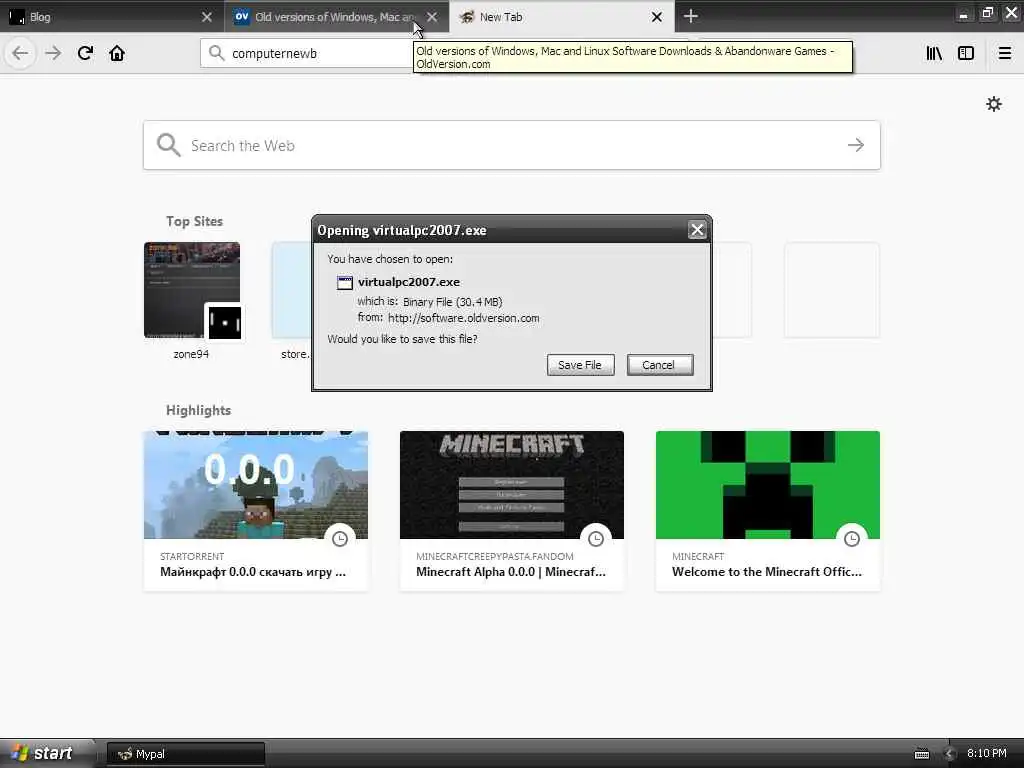Open the Minecraft creeper face highlight card
Image resolution: width=1024 pixels, height=768 pixels.
(x=767, y=511)
